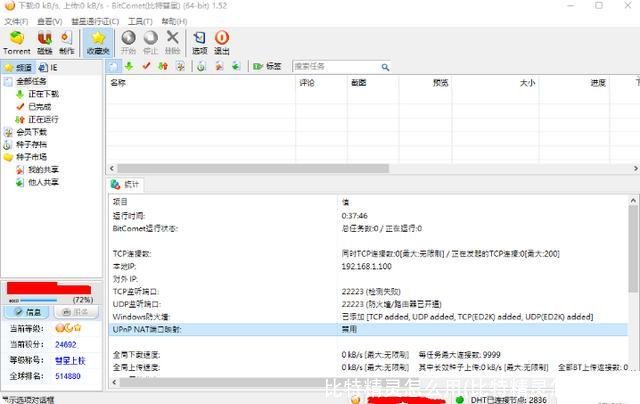
Task: Click the statistics vertical scrollbar thumb
Action: click(633, 249)
